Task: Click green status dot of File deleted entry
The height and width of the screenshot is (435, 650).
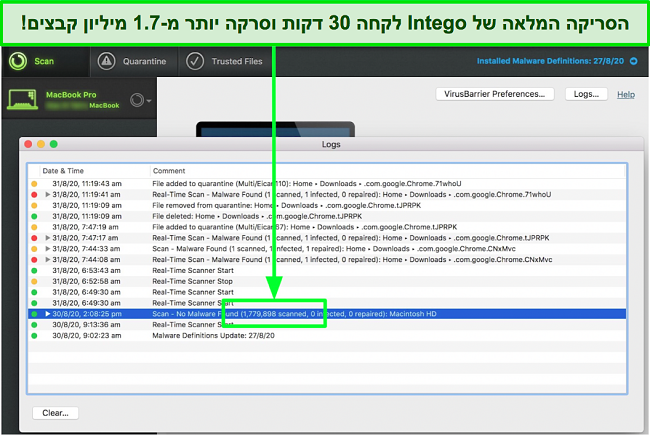Action: (34, 216)
